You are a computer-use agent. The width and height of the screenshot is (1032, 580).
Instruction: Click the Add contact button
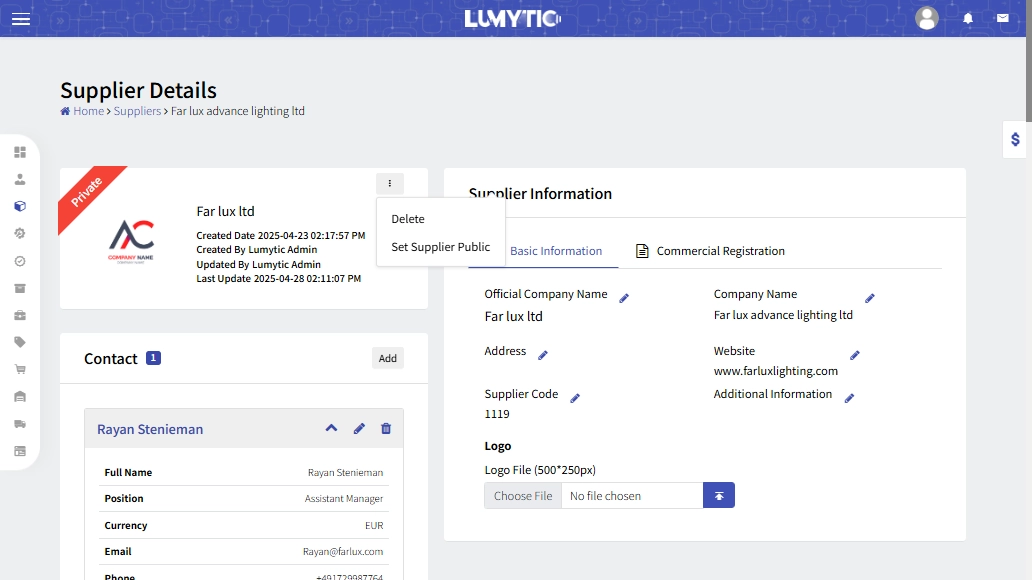pyautogui.click(x=387, y=358)
